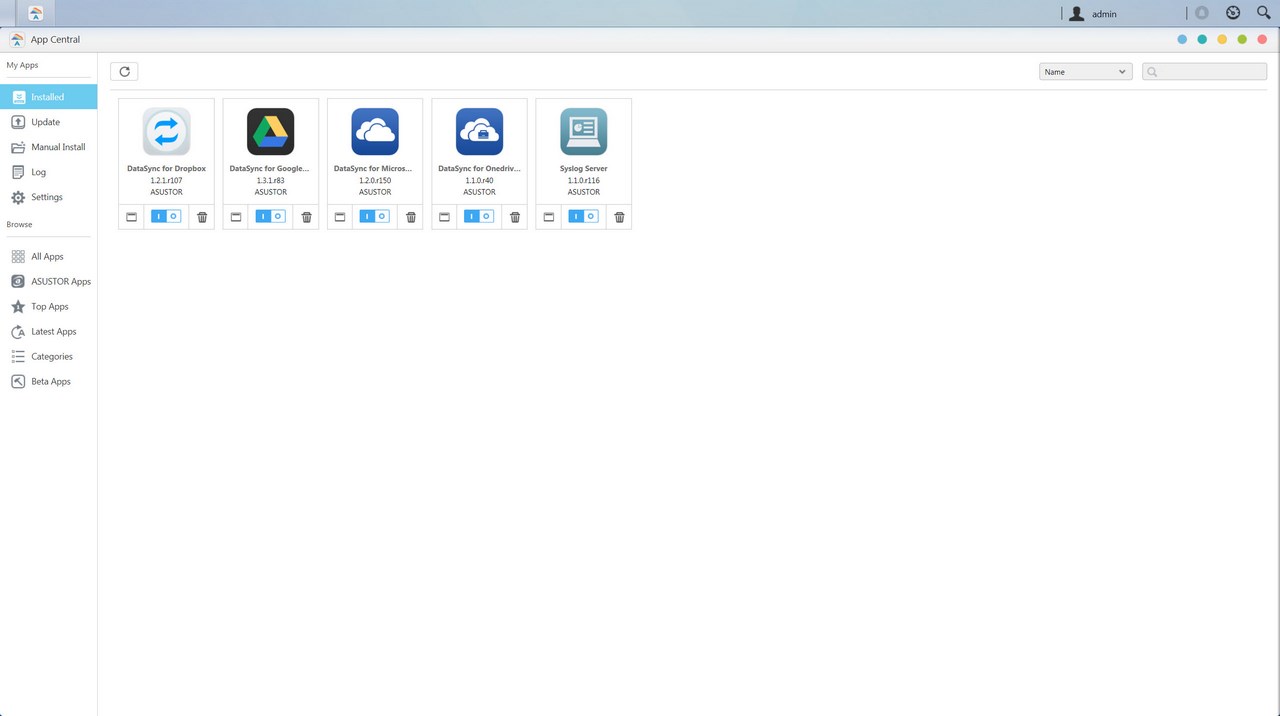Click trash icon for 1.1.0.r40 app
The height and width of the screenshot is (716, 1280).
(515, 217)
